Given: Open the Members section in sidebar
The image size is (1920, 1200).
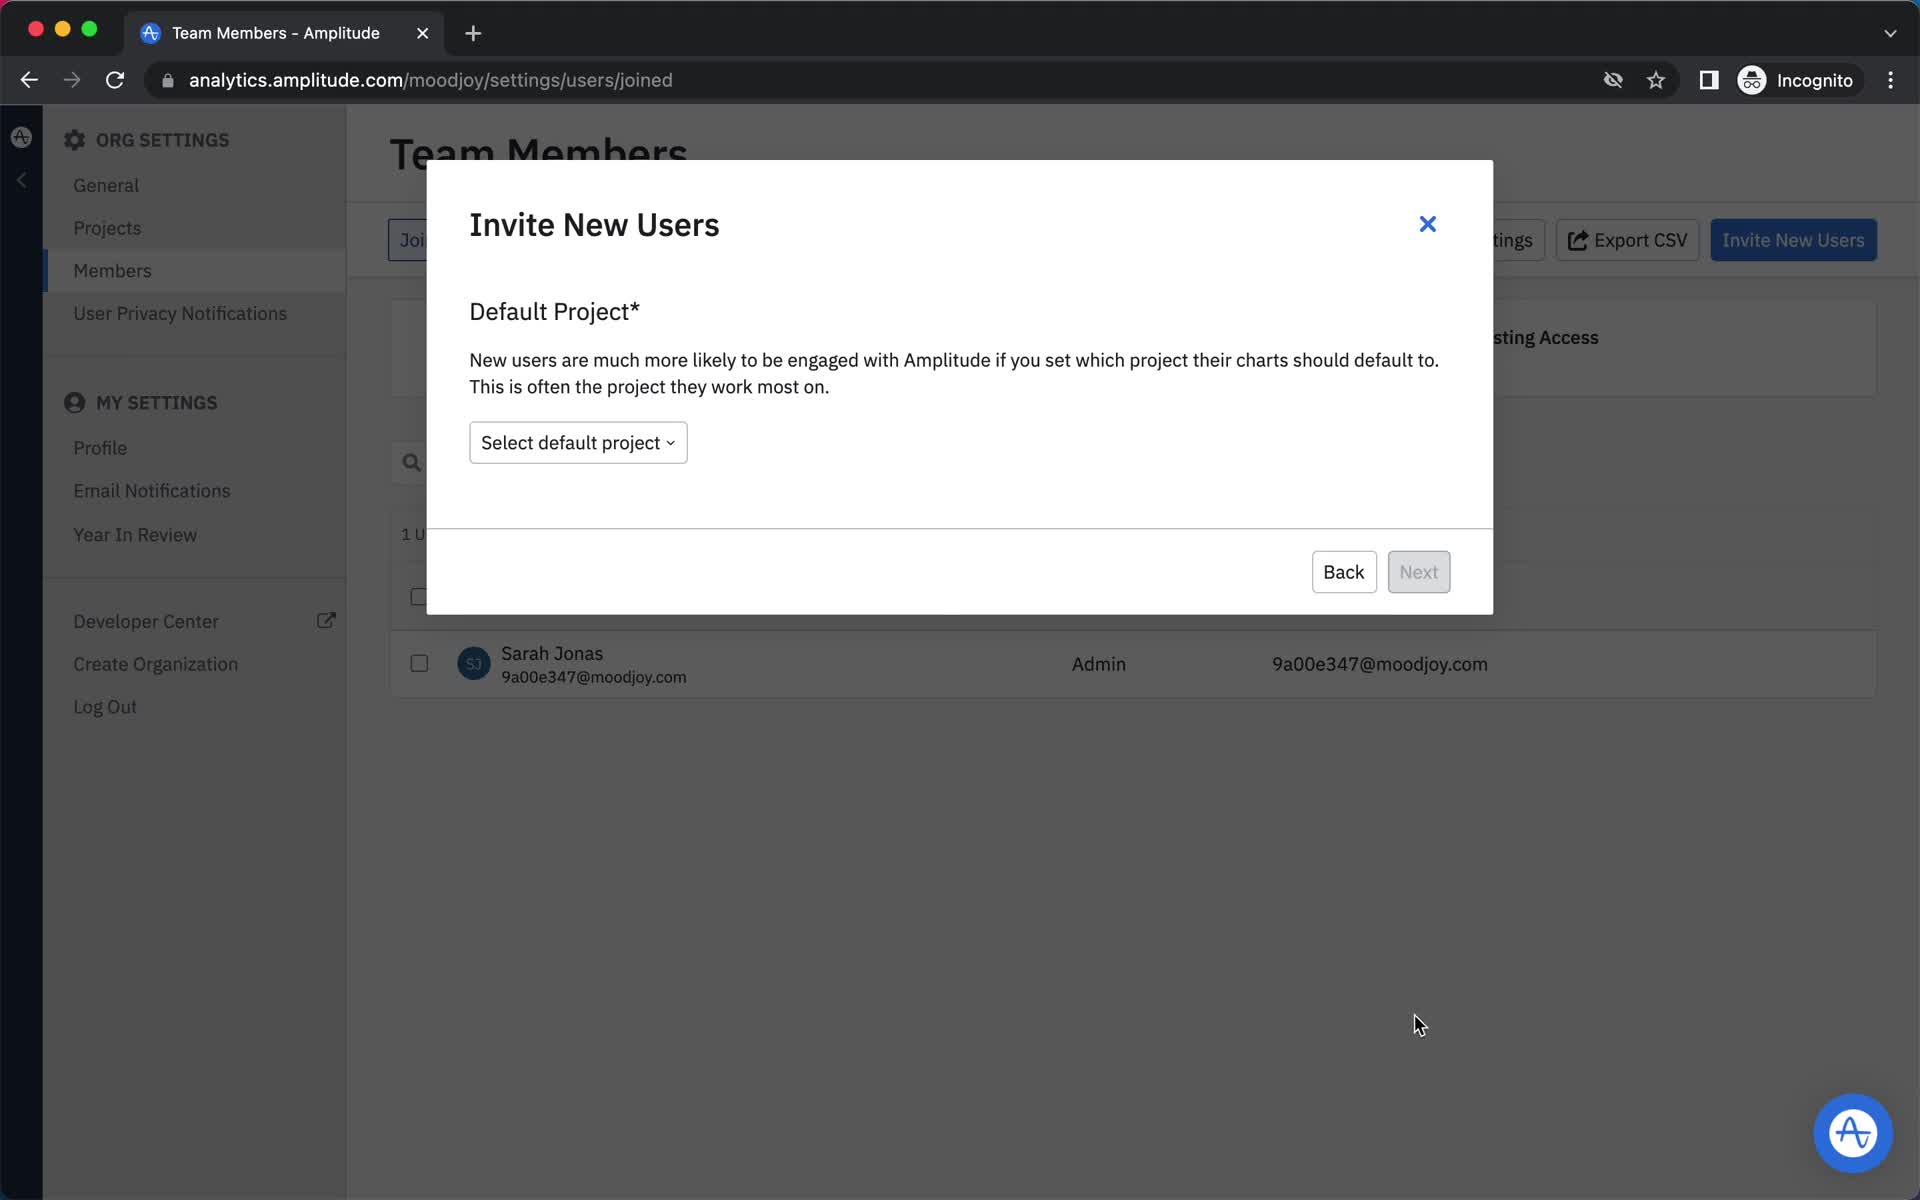Looking at the screenshot, I should (112, 270).
